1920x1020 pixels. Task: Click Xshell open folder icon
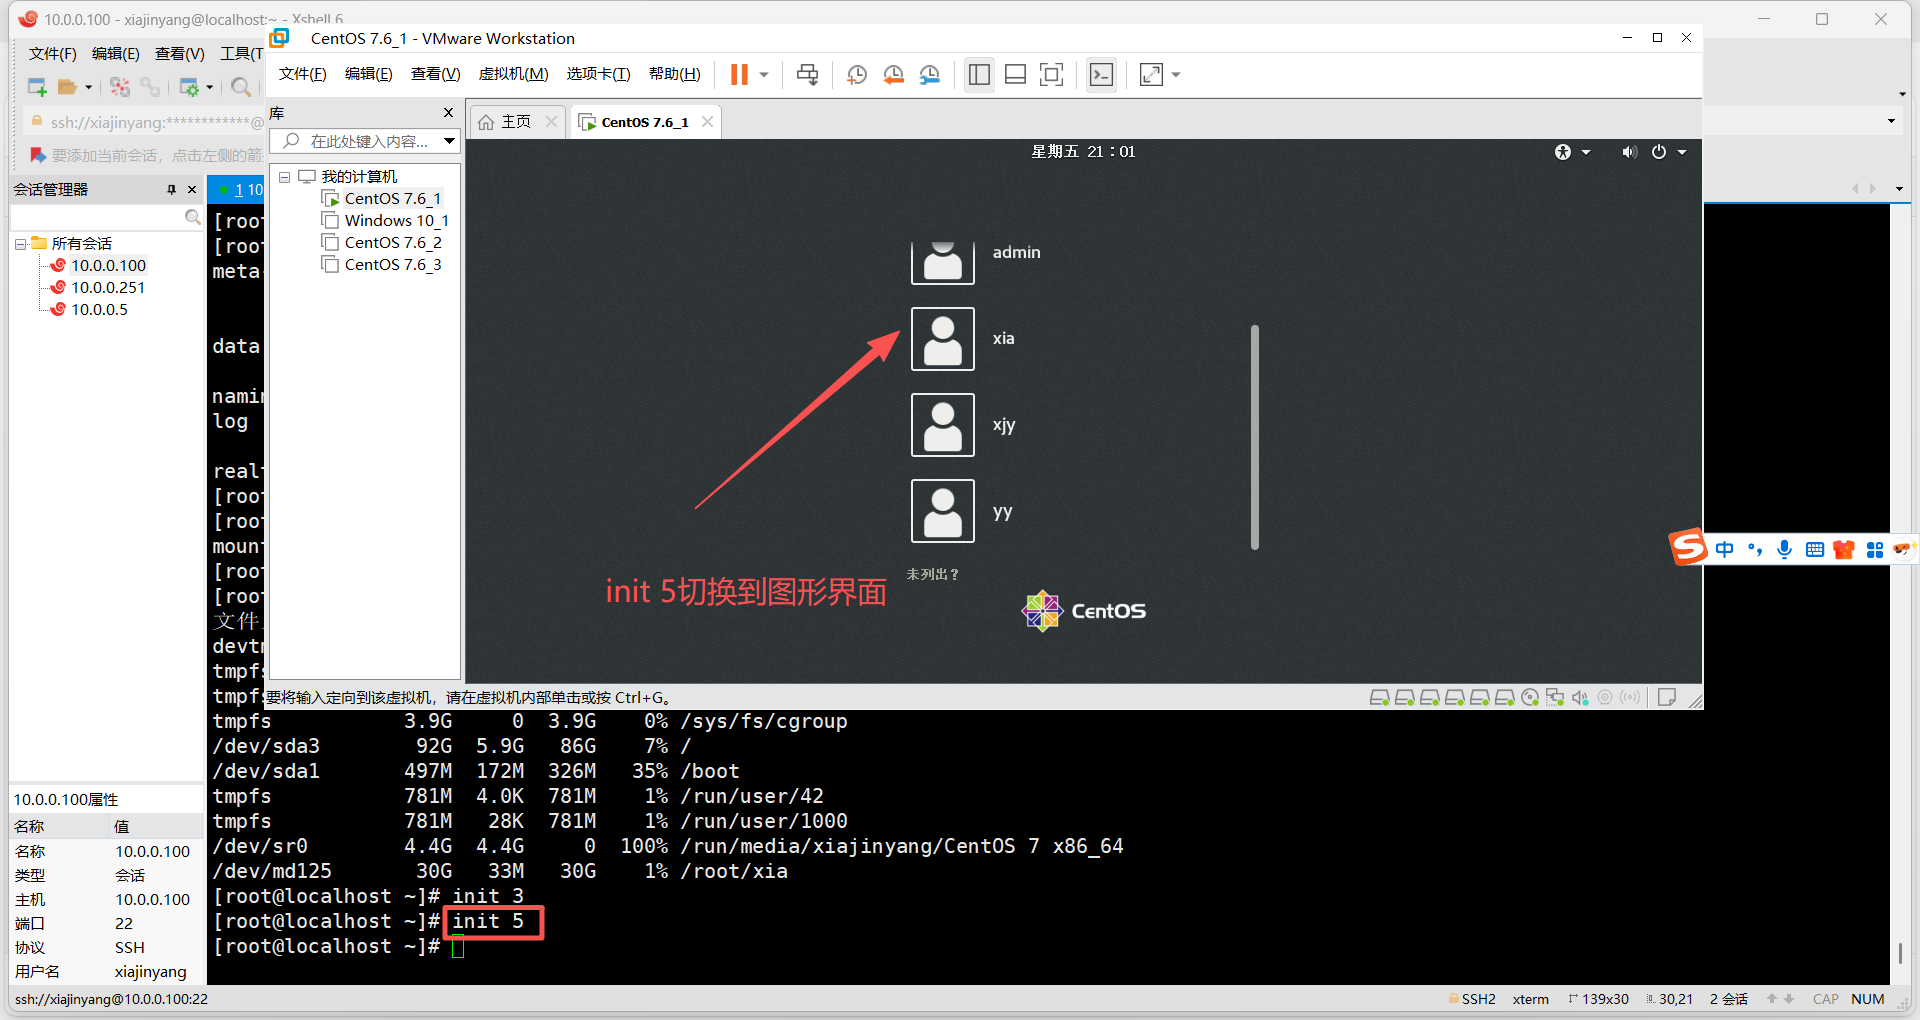pyautogui.click(x=67, y=88)
